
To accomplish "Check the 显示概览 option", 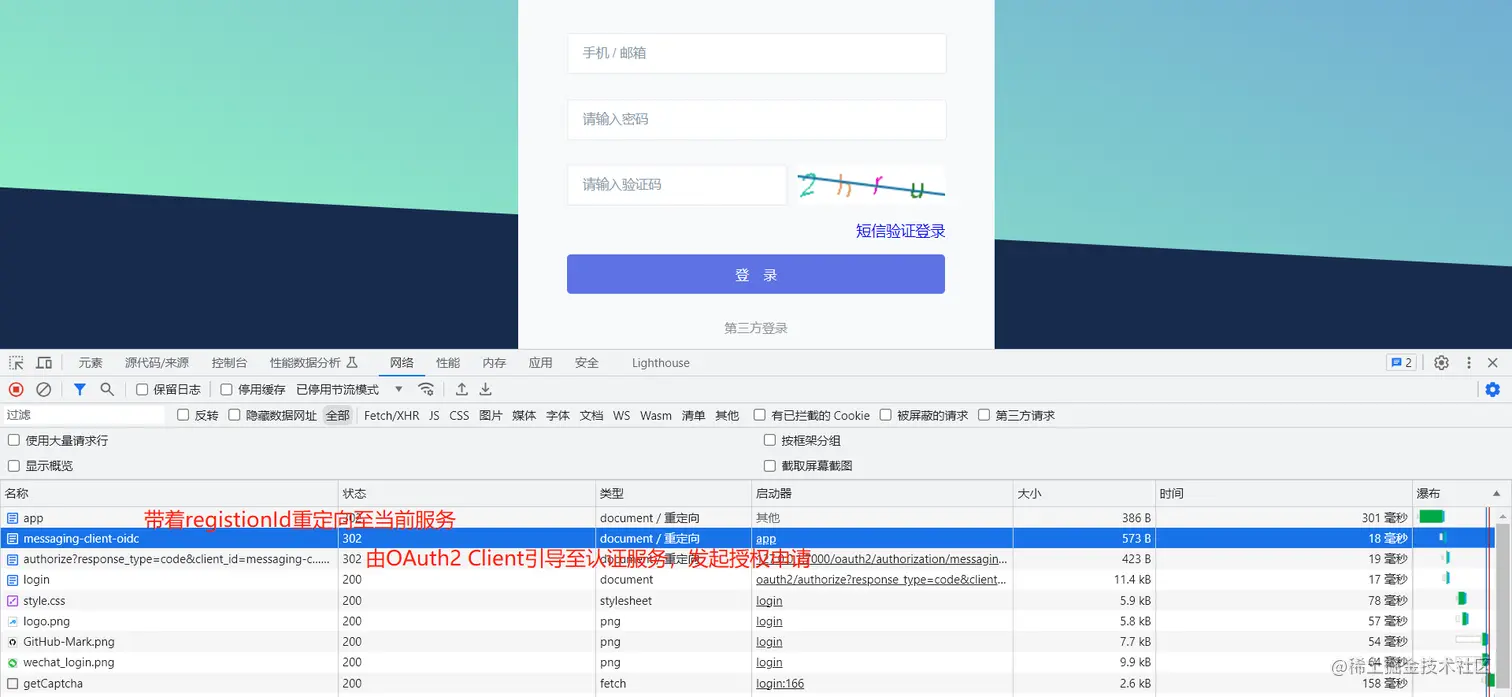I will [14, 465].
